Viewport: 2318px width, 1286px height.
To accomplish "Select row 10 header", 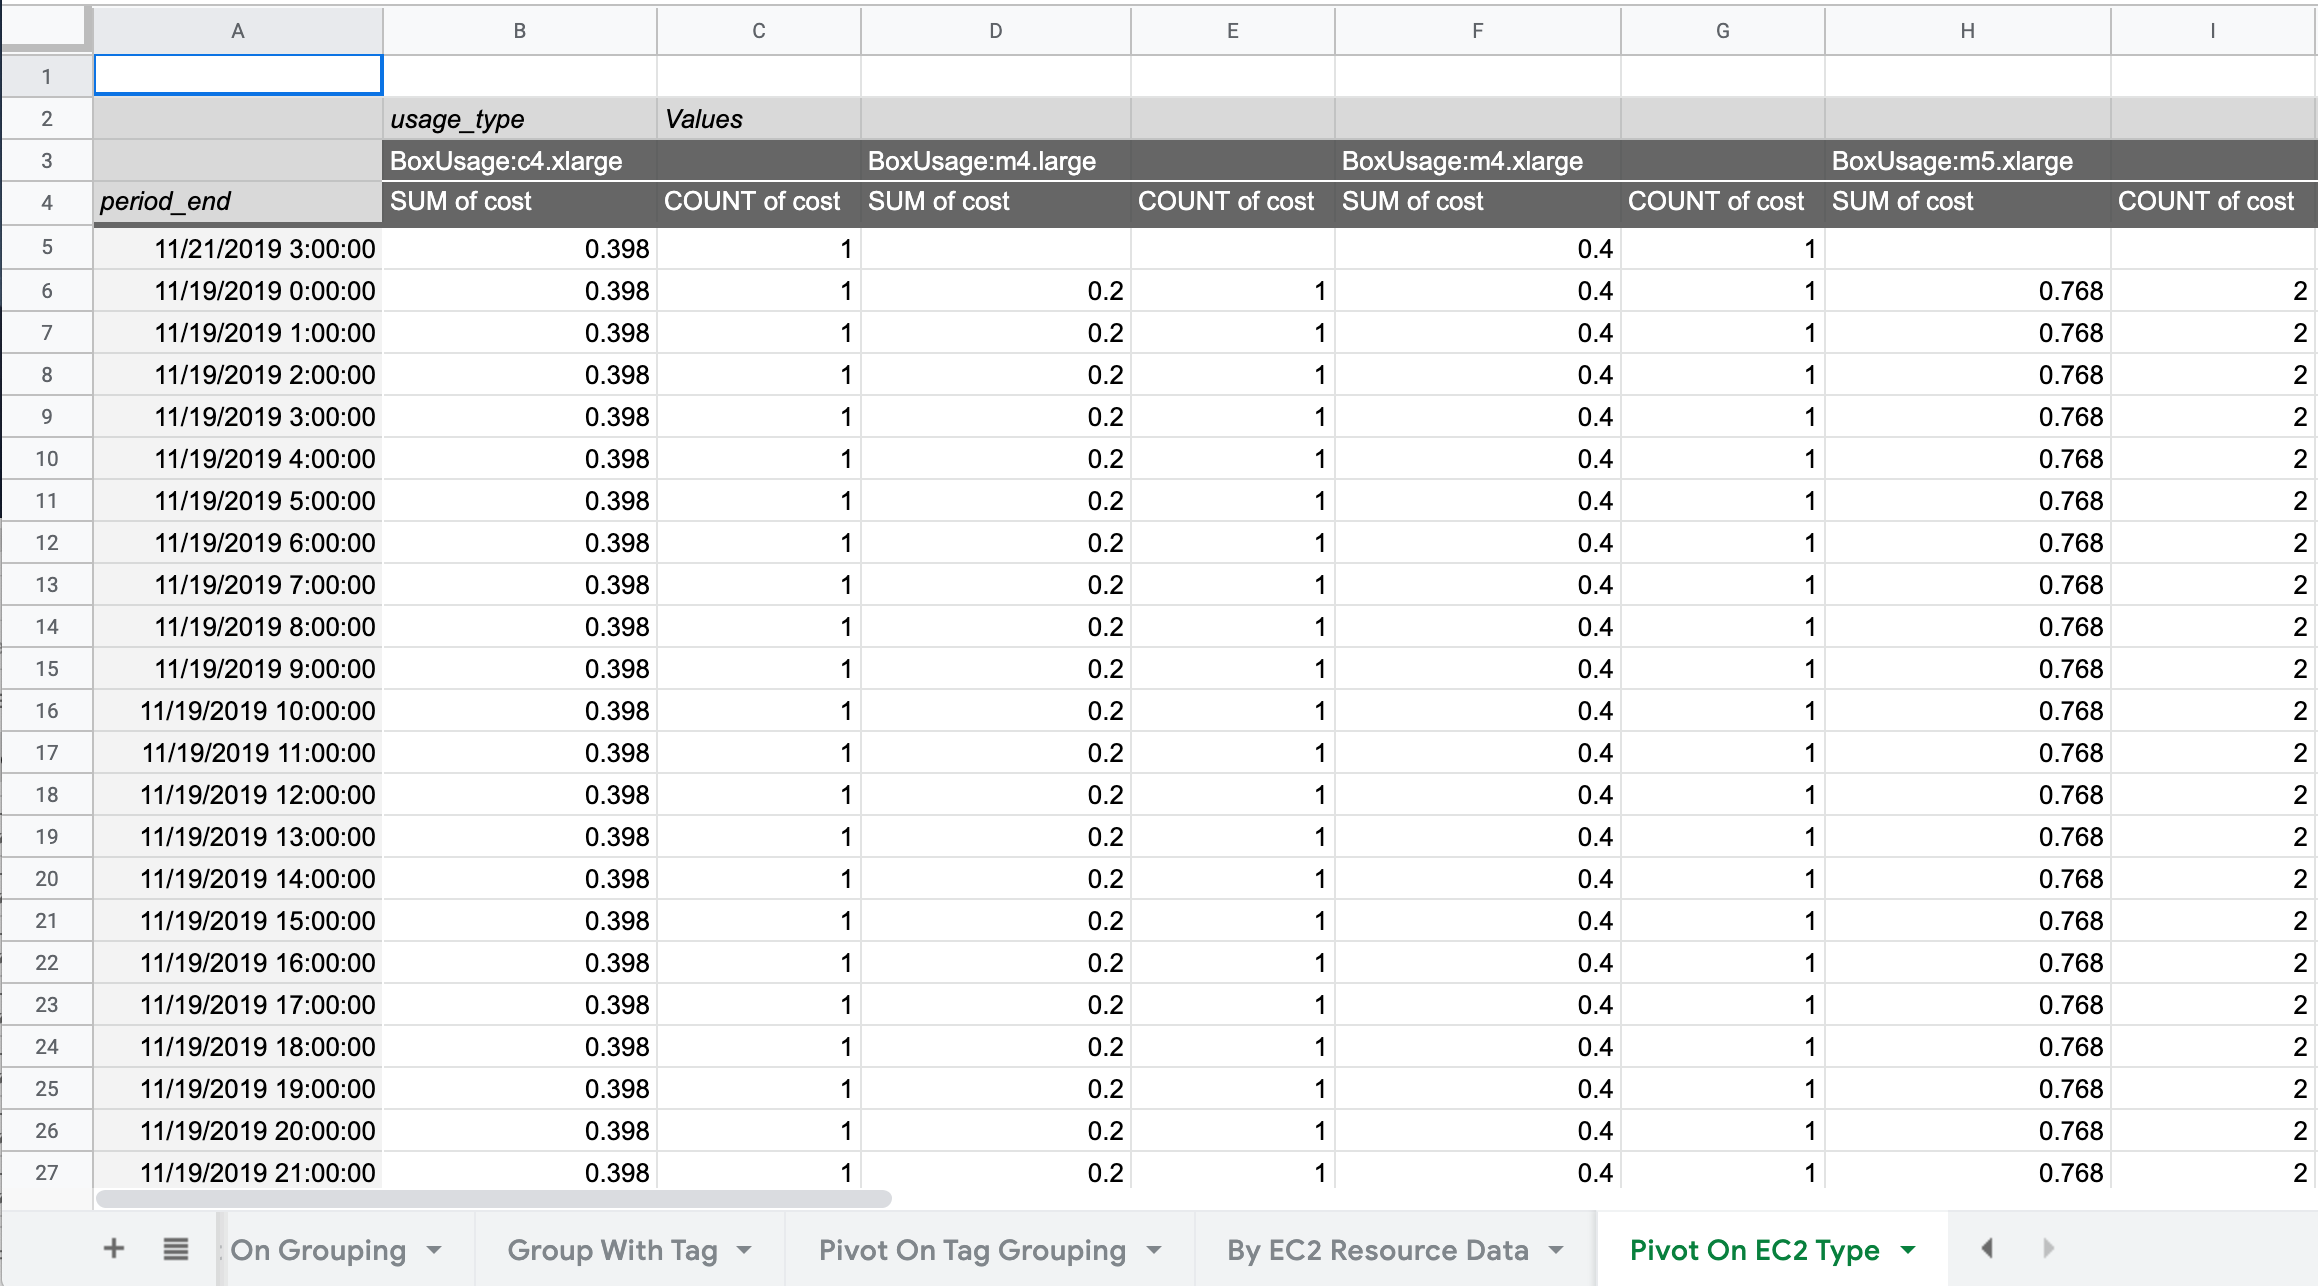I will click(x=46, y=459).
